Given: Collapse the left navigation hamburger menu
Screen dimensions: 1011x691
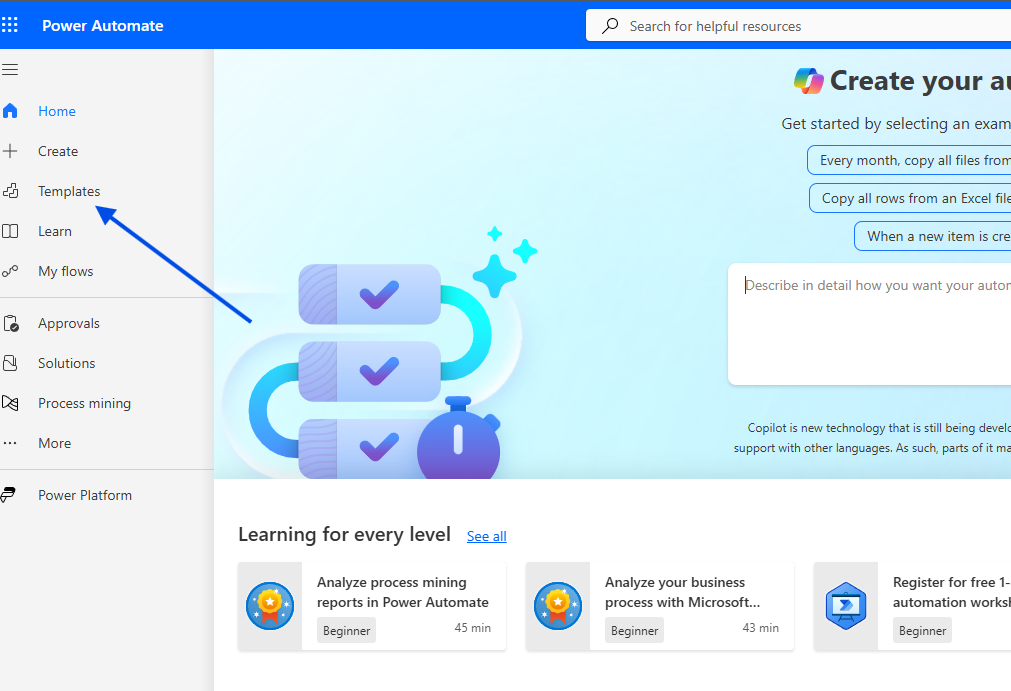Looking at the screenshot, I should tap(10, 70).
